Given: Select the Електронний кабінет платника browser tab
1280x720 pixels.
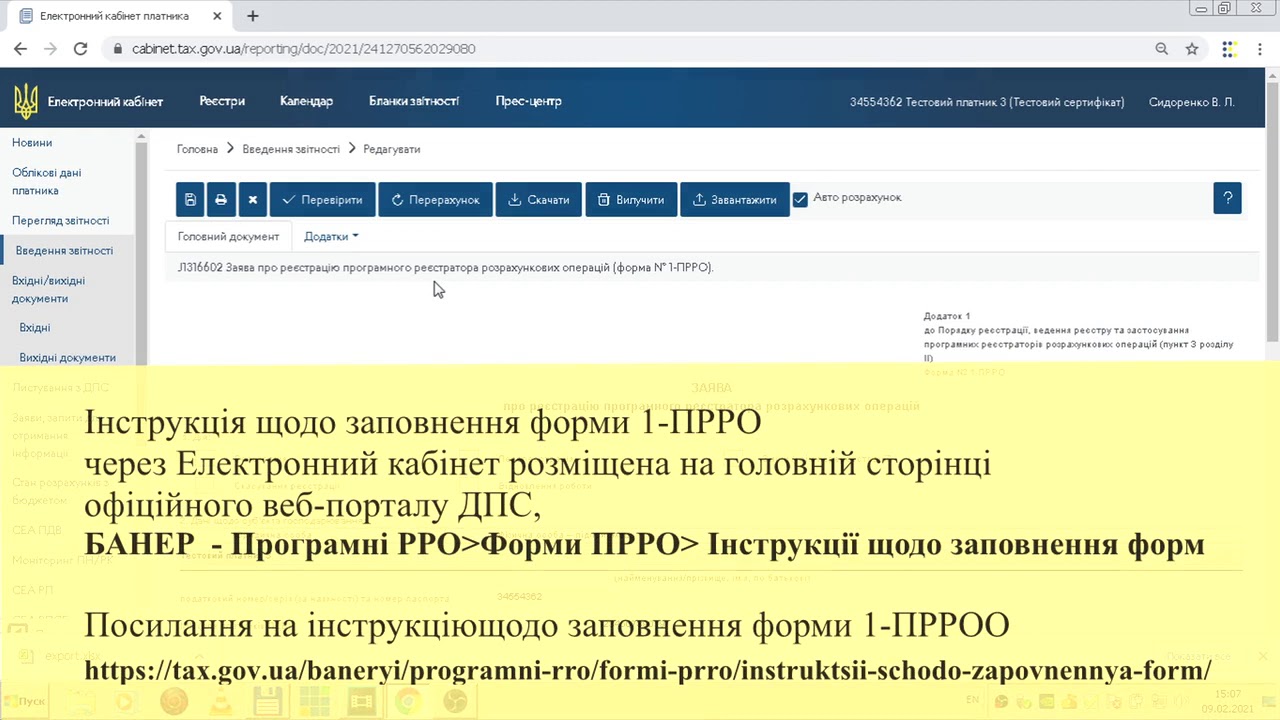Looking at the screenshot, I should click(x=120, y=16).
